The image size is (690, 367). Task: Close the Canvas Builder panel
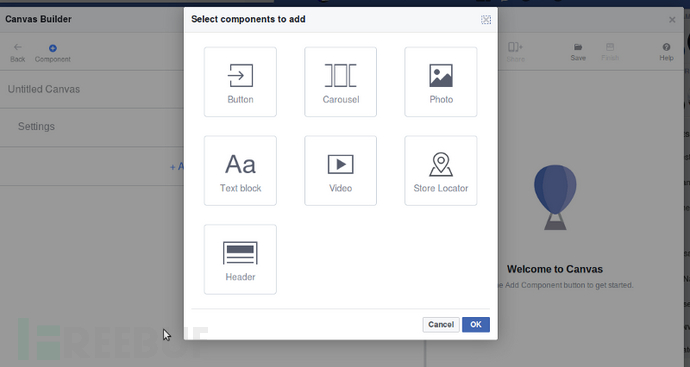pos(672,20)
